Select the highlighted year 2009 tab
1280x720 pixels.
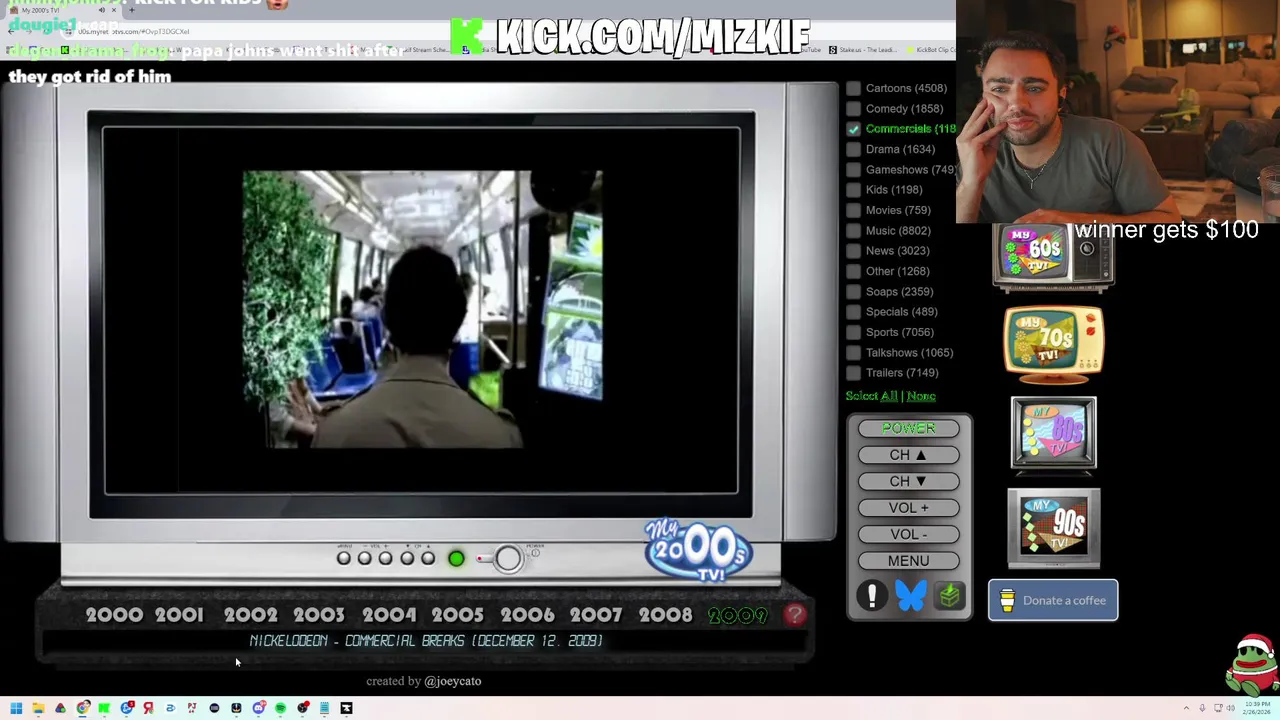click(x=738, y=616)
